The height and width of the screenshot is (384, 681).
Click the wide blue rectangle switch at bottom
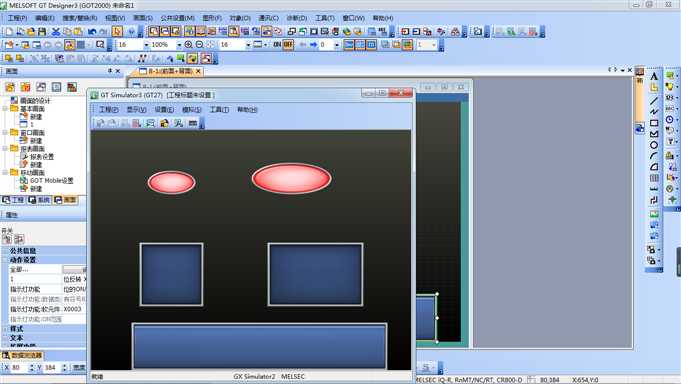[259, 346]
